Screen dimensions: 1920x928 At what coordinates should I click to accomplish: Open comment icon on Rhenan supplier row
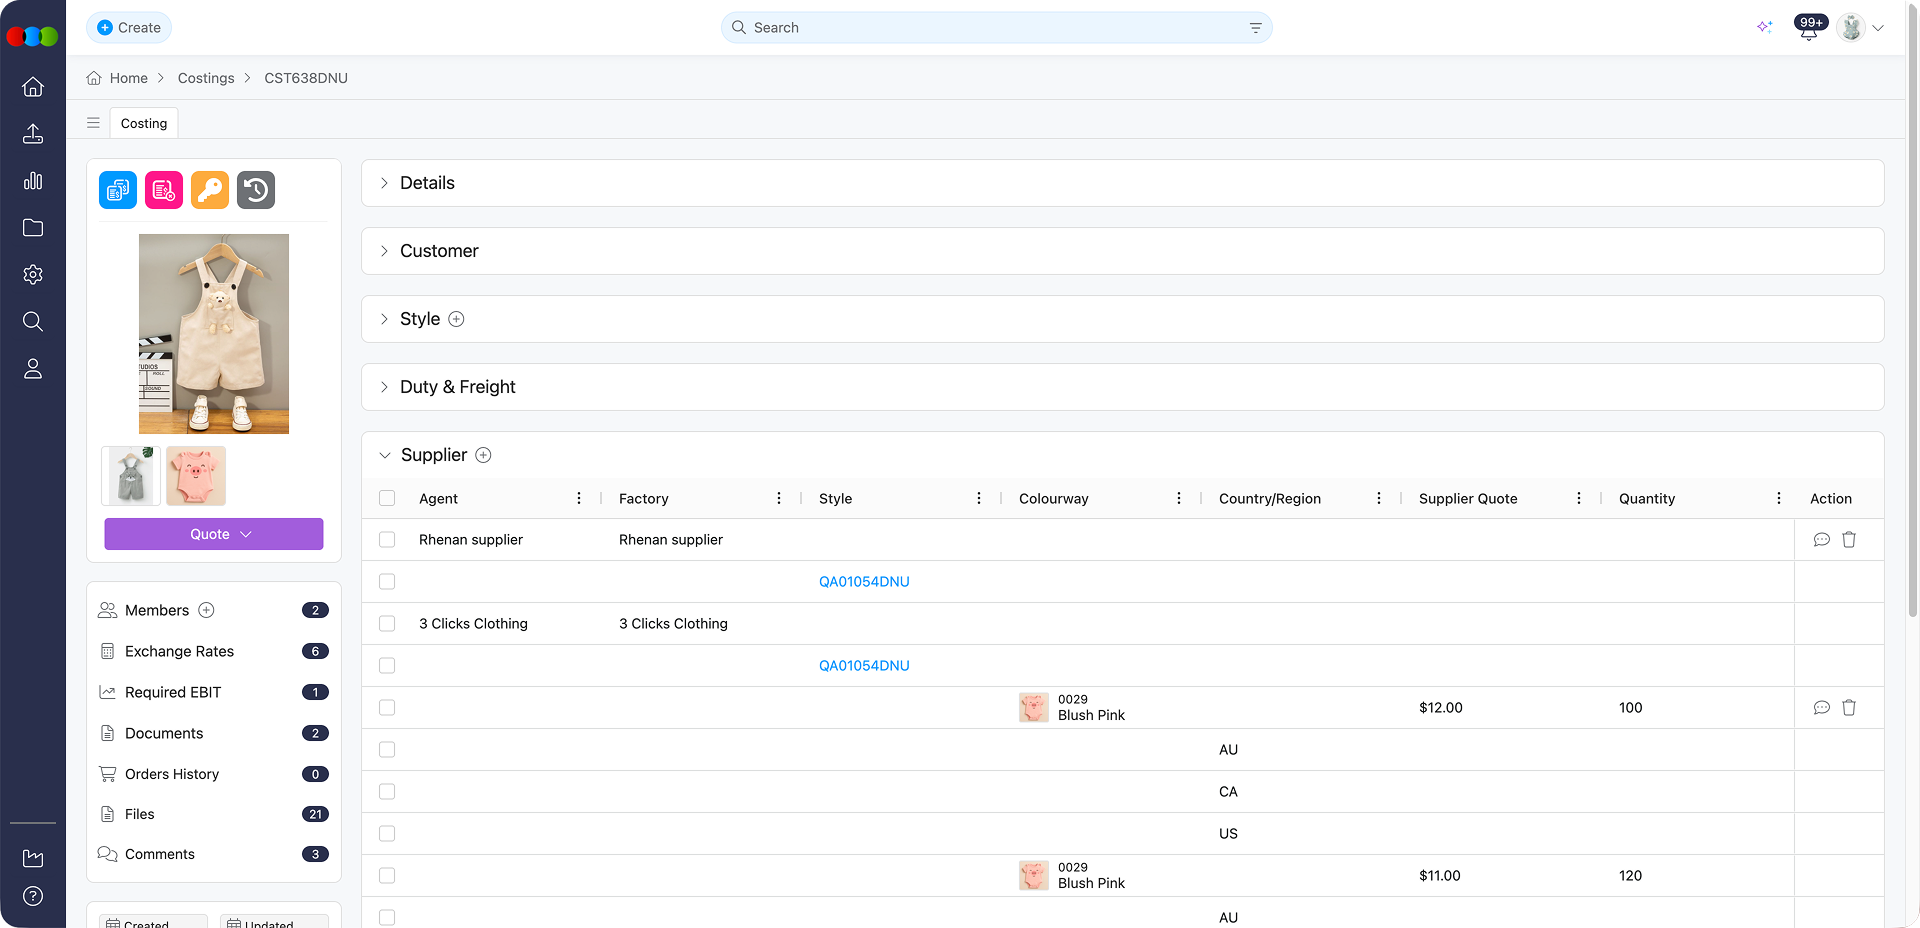point(1821,540)
